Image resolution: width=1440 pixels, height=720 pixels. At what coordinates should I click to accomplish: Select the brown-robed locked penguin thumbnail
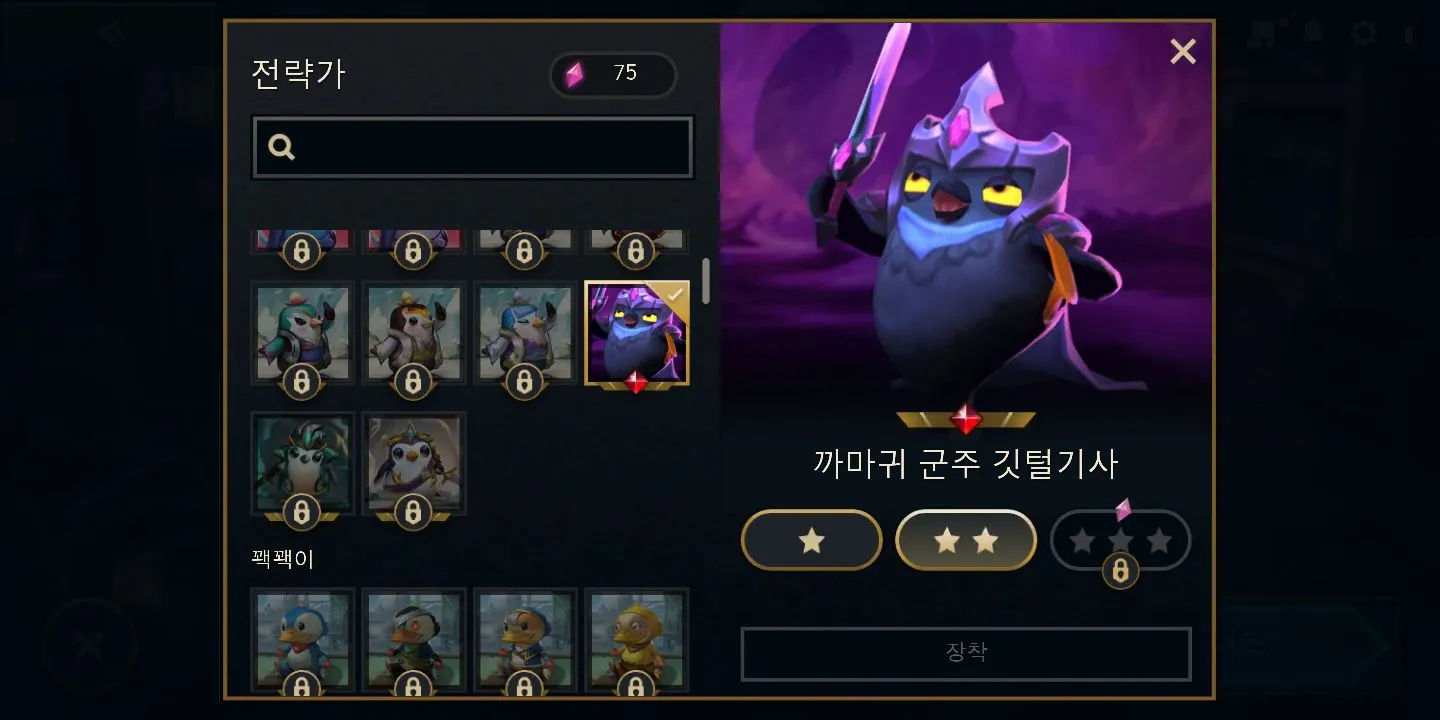pos(414,333)
